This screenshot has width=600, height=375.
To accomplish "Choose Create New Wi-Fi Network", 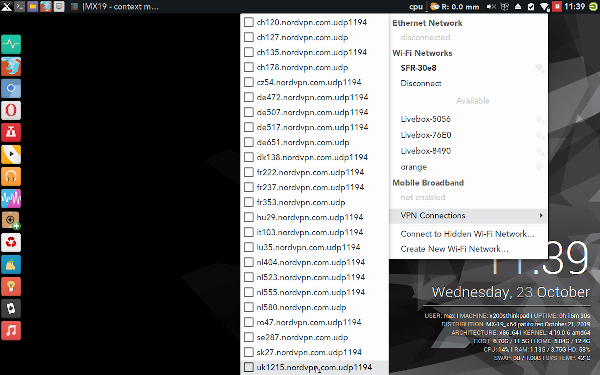I will click(454, 249).
